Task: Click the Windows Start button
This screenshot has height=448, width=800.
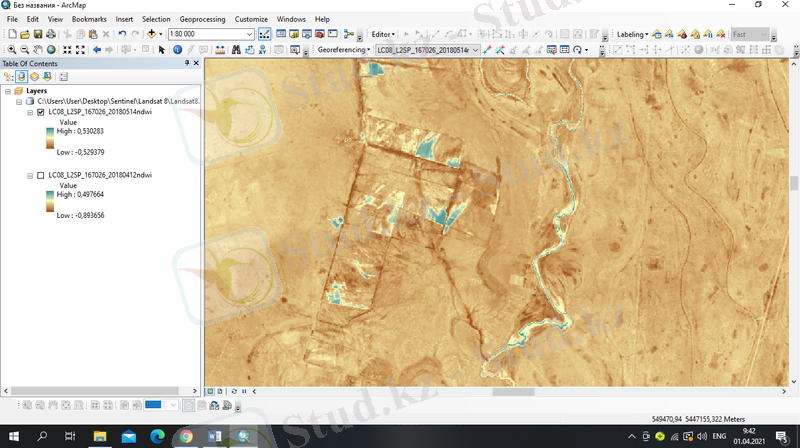Action: 14,437
